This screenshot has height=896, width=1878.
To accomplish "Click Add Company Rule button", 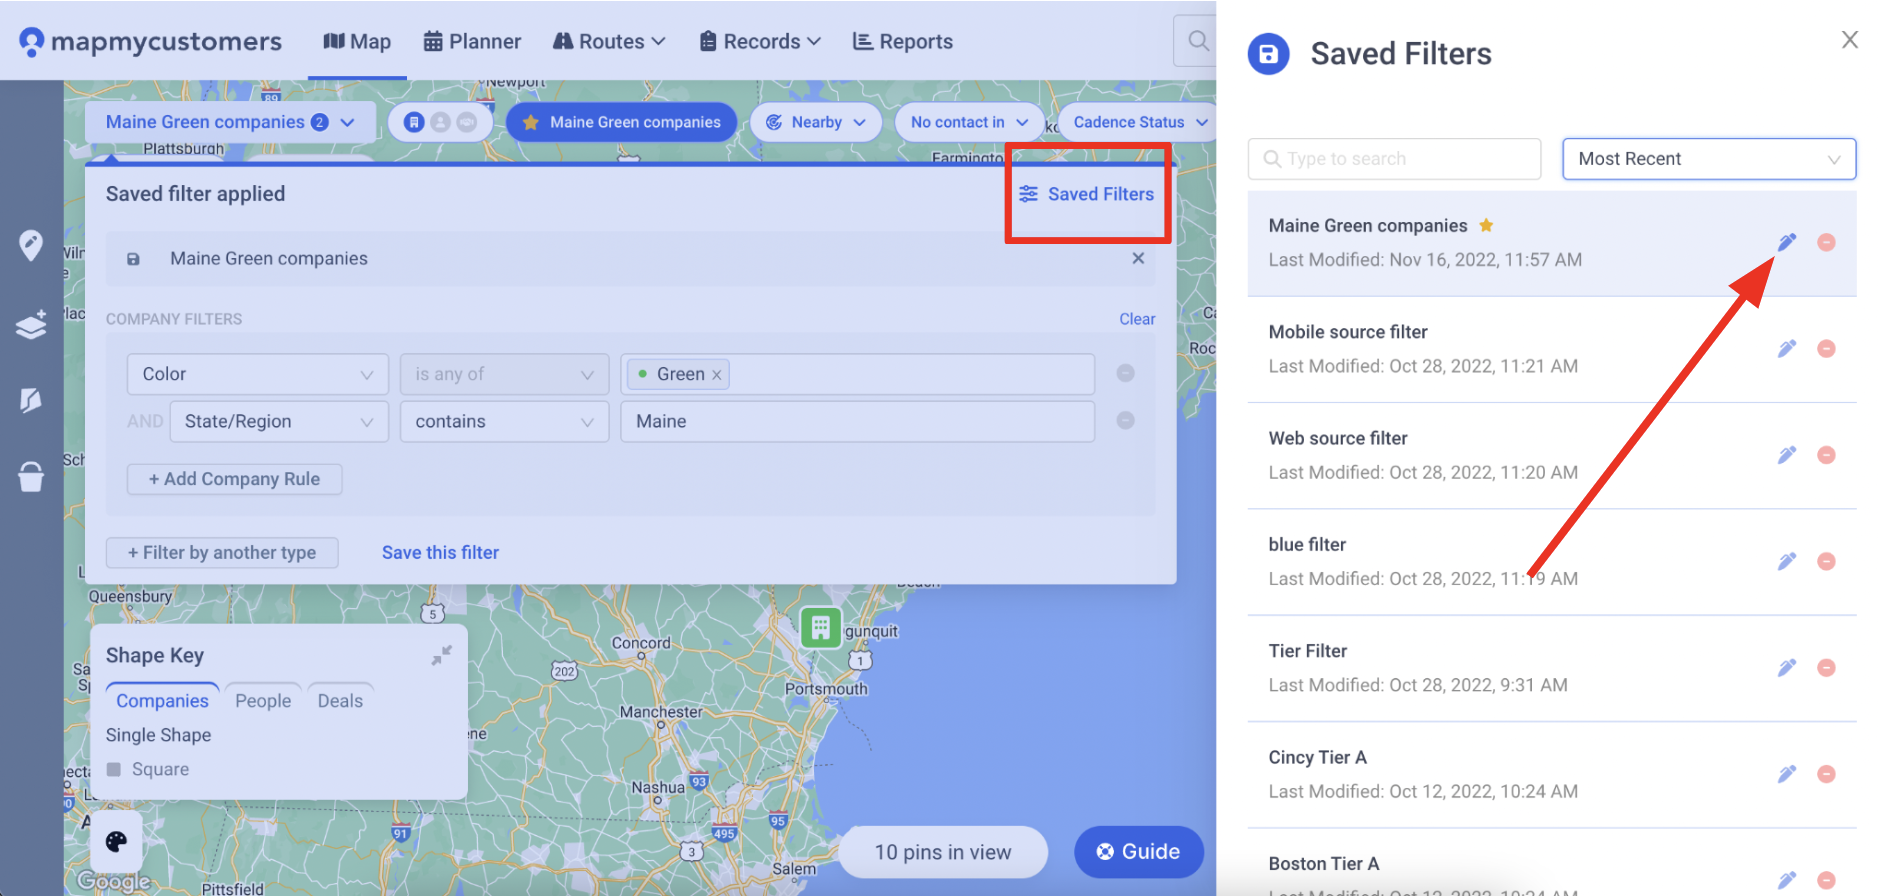I will click(x=235, y=479).
